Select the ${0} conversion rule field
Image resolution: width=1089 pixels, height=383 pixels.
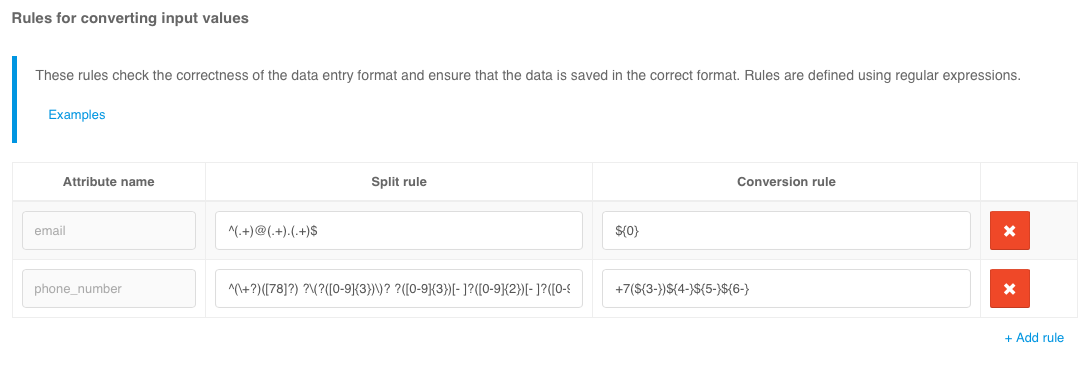tap(786, 231)
